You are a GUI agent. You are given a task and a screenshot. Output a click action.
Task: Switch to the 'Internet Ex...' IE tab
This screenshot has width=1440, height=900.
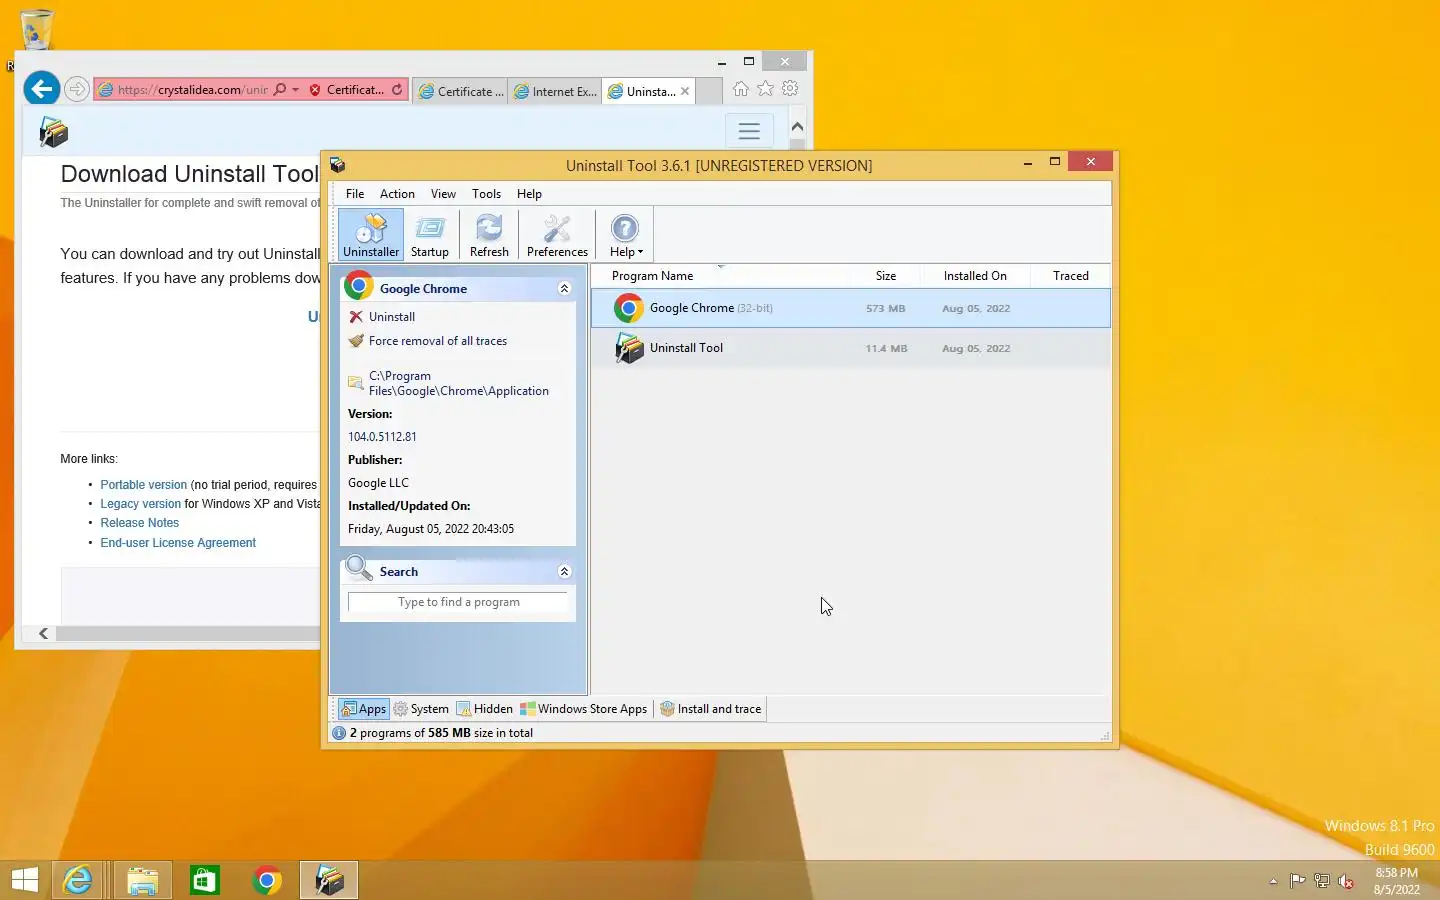pyautogui.click(x=555, y=91)
